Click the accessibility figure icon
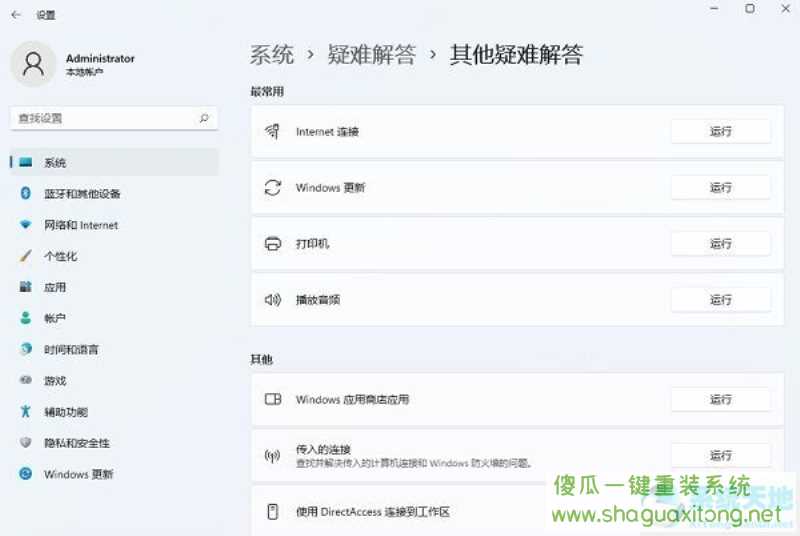Viewport: 800px width, 536px height. coord(26,411)
